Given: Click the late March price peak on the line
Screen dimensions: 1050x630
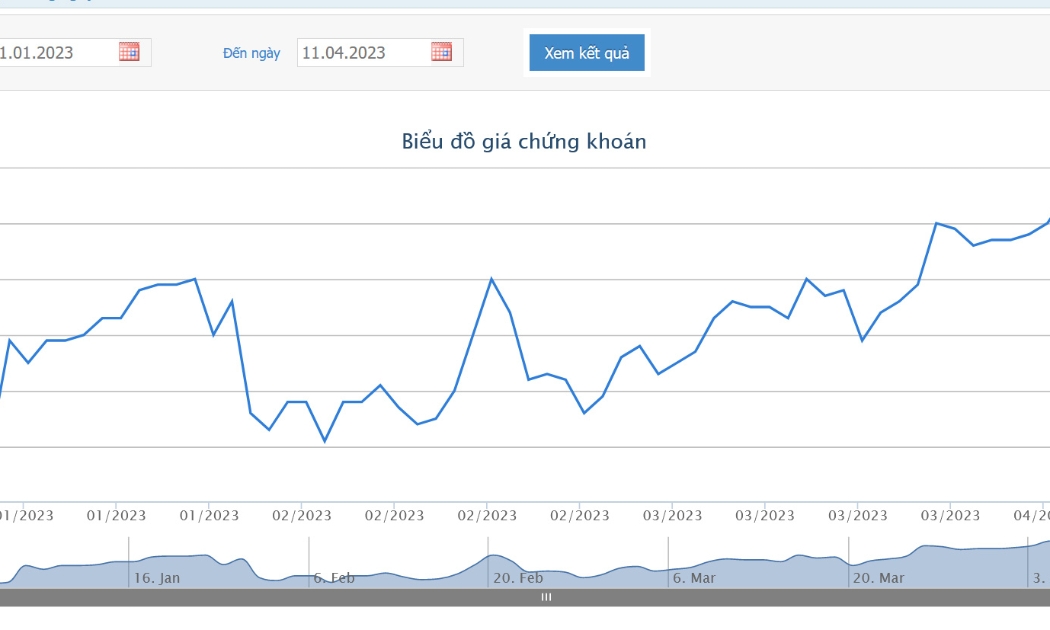Looking at the screenshot, I should 936,223.
